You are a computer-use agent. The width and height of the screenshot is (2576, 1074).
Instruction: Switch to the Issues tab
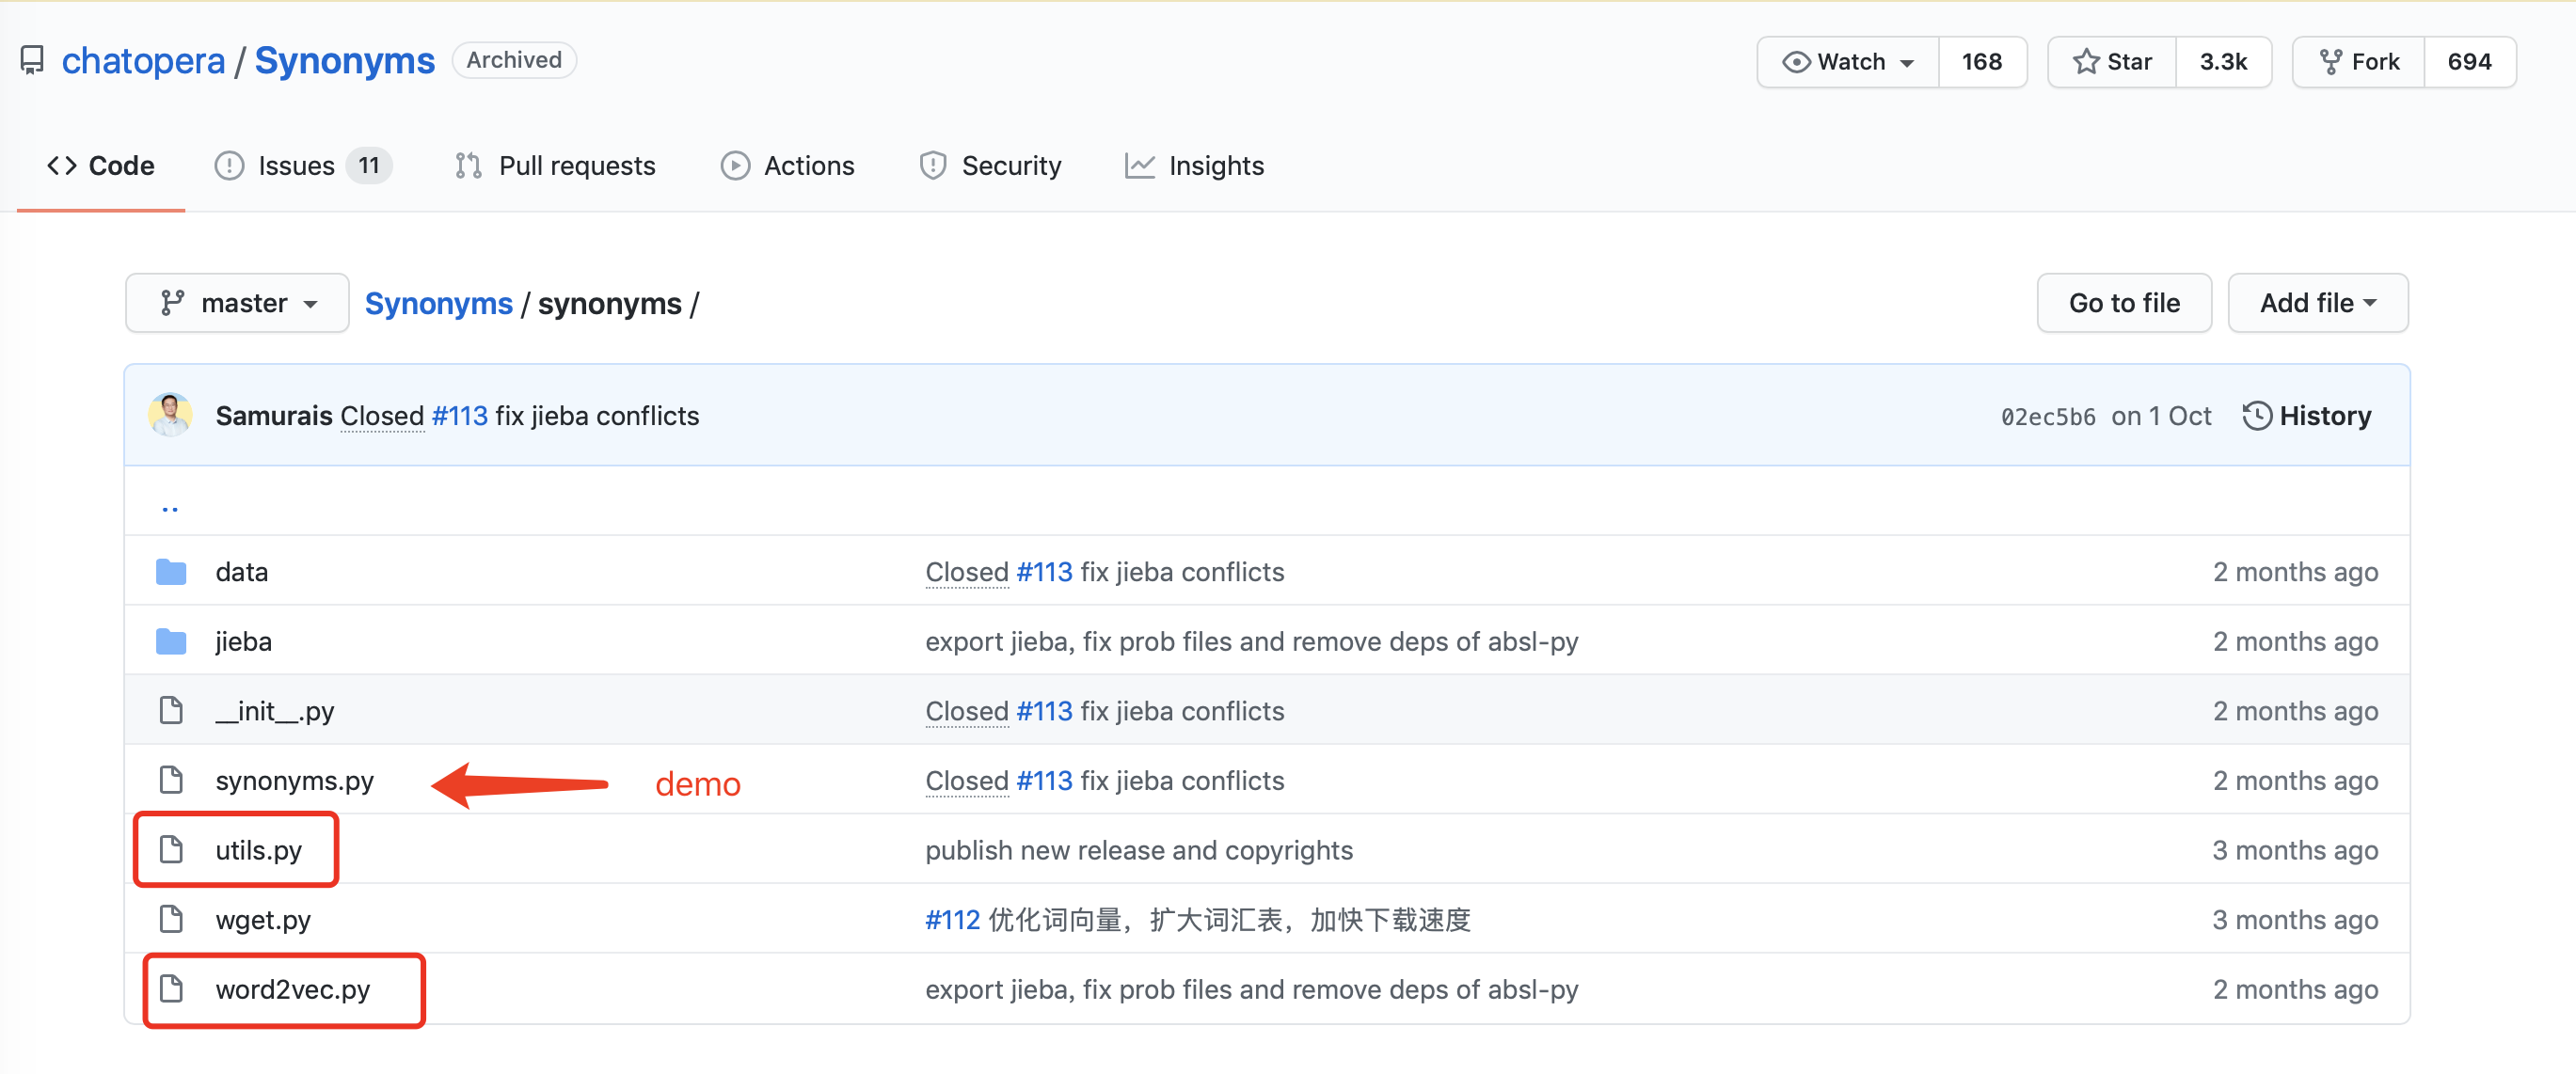pyautogui.click(x=296, y=165)
